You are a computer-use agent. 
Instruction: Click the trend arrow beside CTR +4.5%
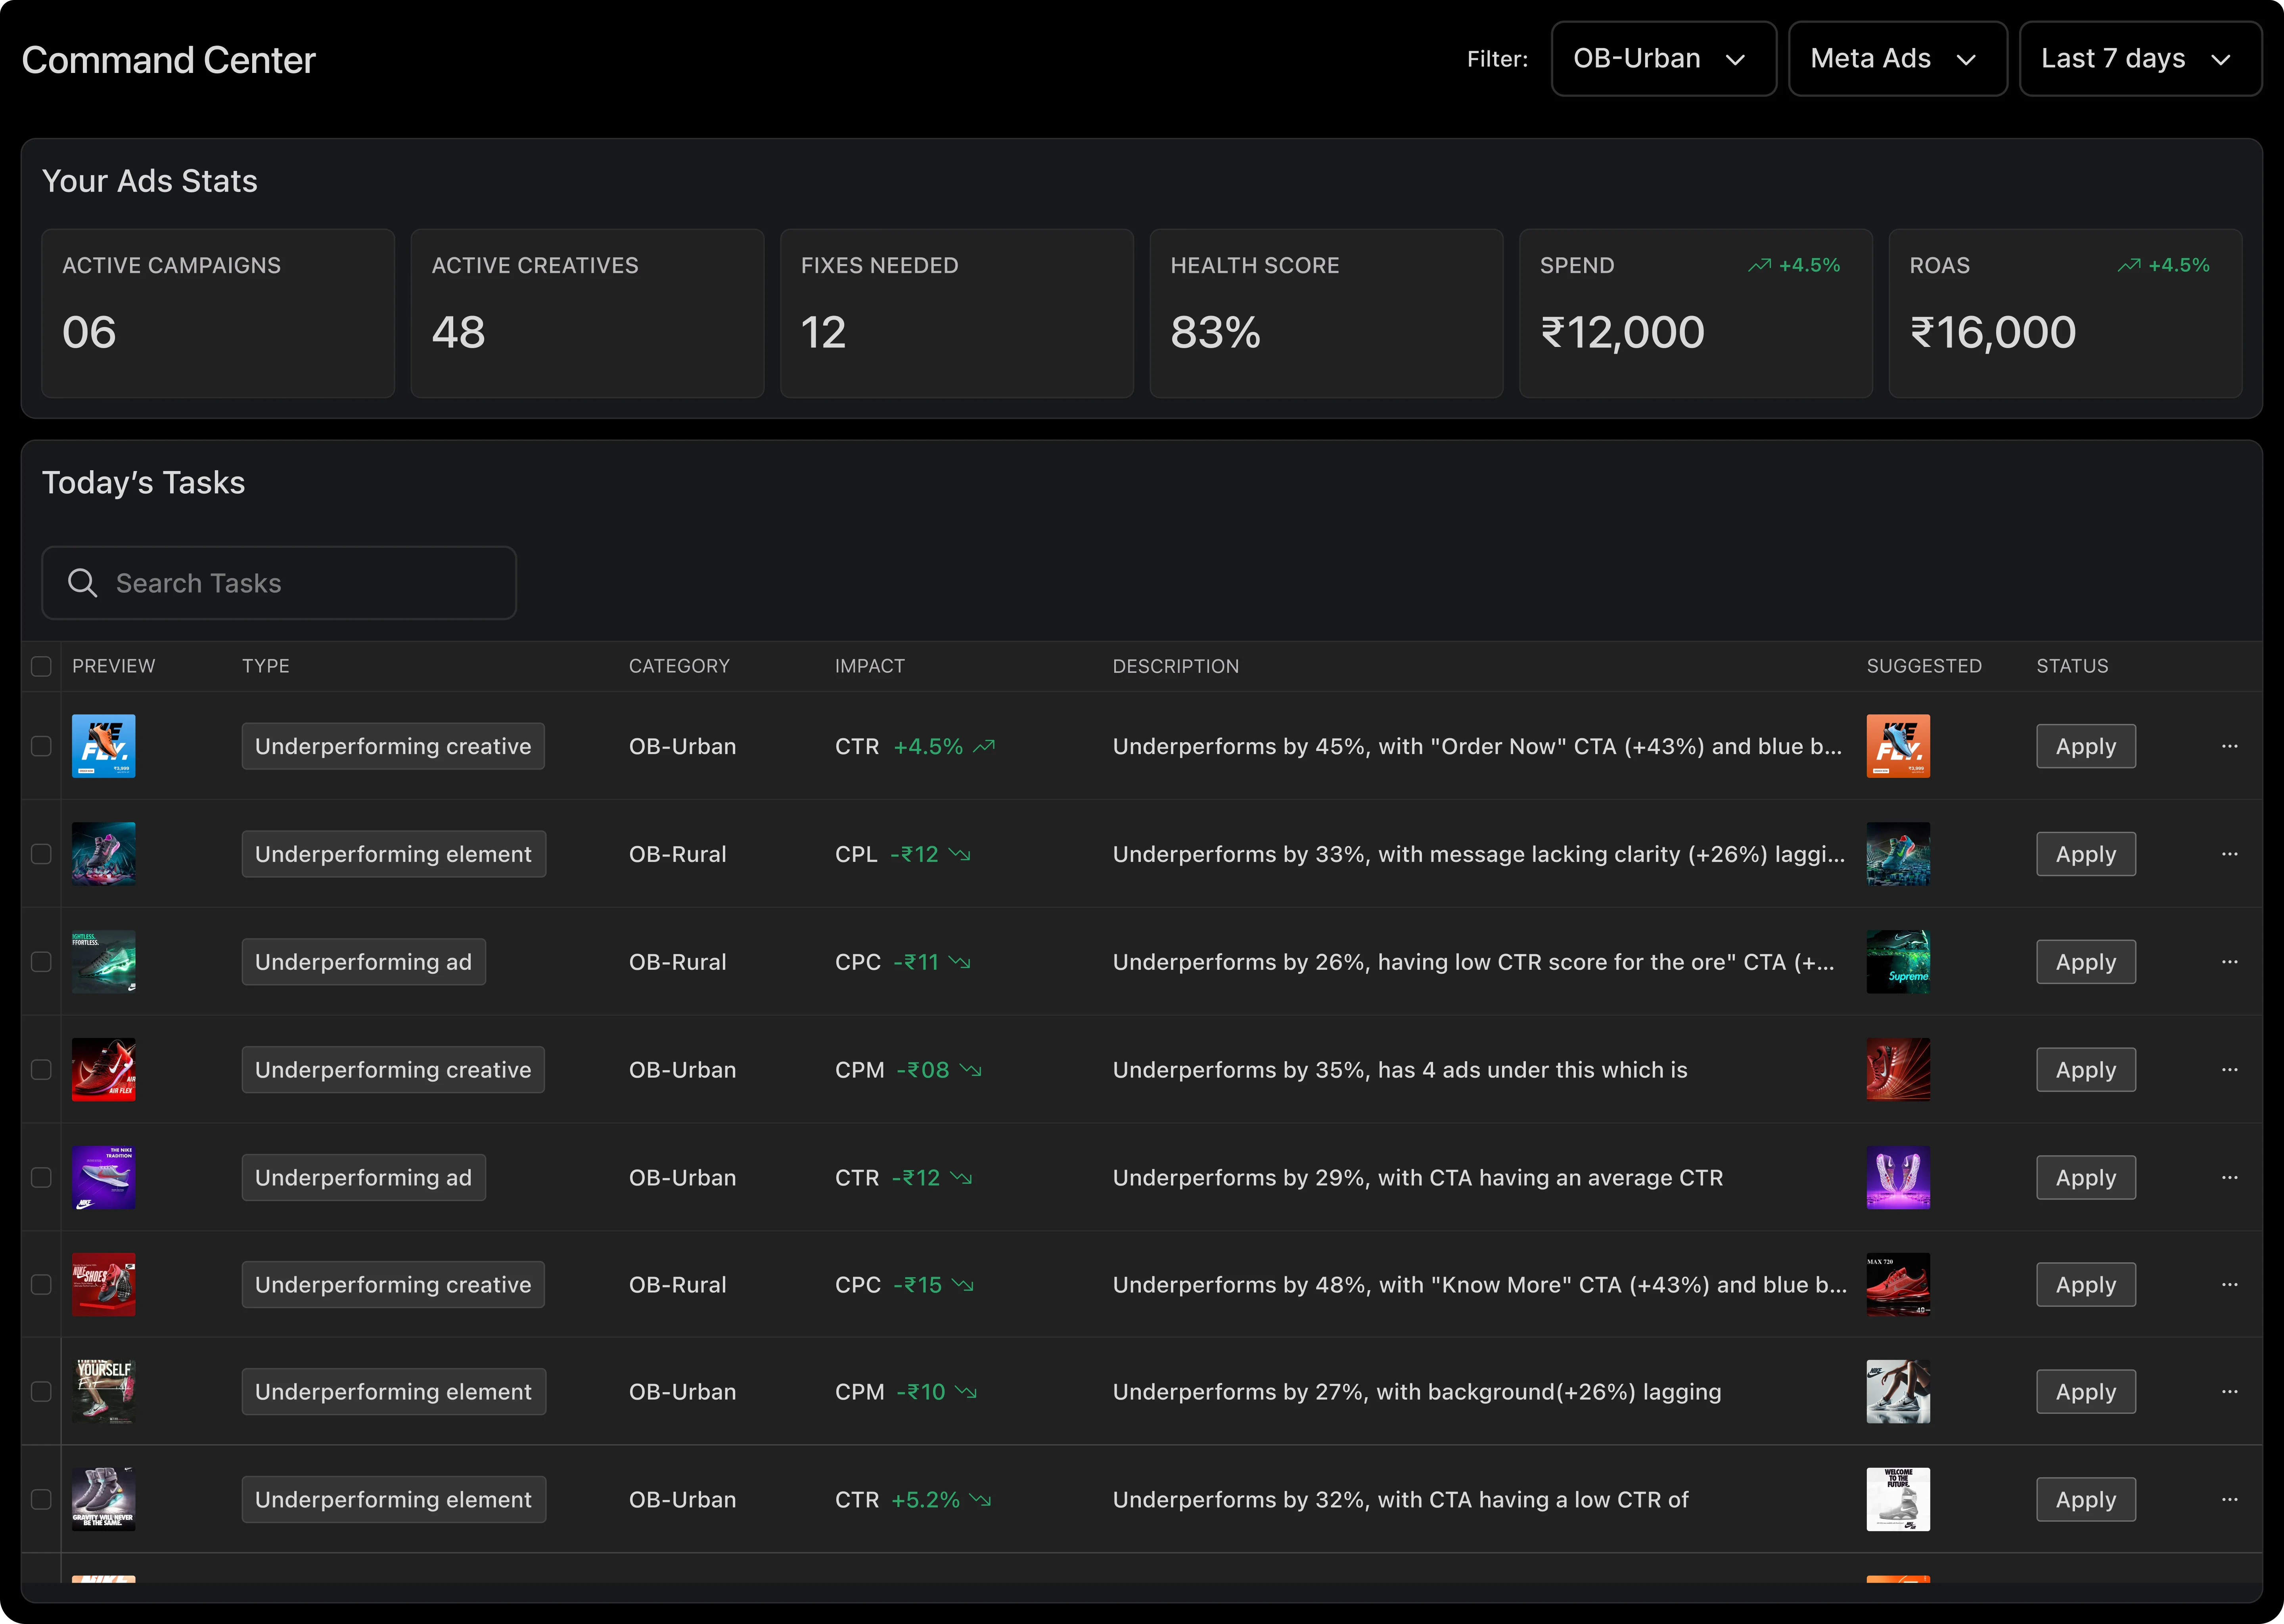point(984,746)
